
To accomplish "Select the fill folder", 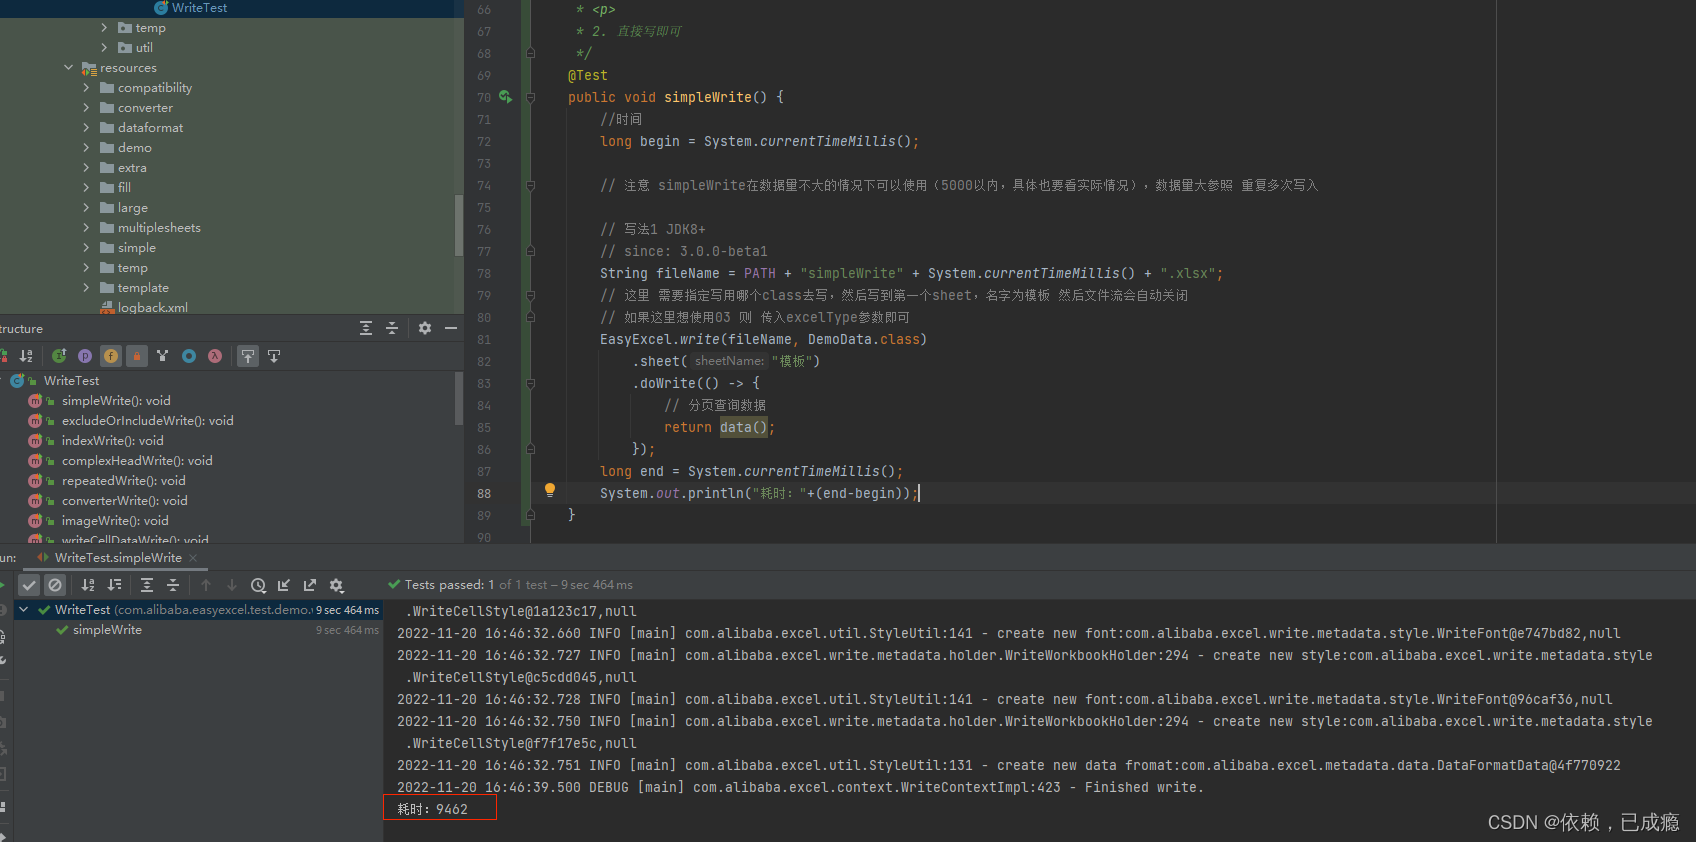I will (124, 188).
